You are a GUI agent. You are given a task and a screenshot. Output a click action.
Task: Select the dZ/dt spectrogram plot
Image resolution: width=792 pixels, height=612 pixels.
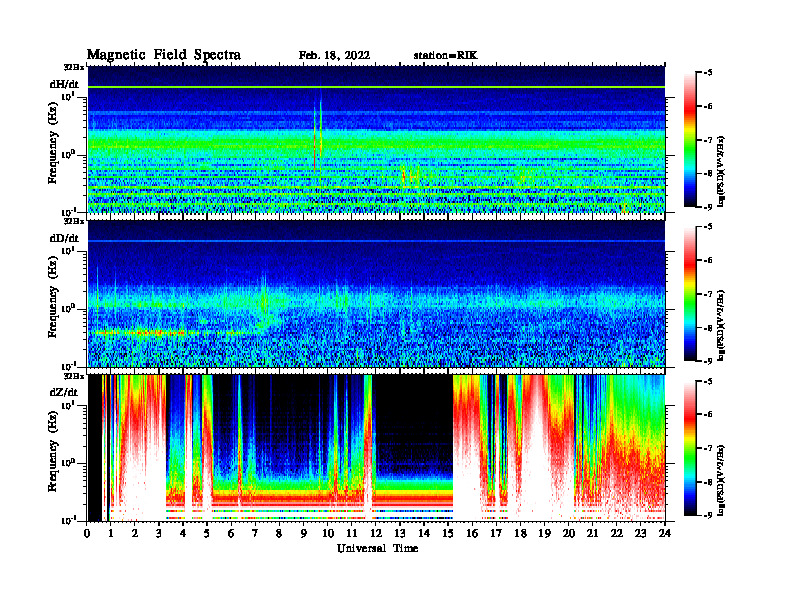(x=376, y=447)
